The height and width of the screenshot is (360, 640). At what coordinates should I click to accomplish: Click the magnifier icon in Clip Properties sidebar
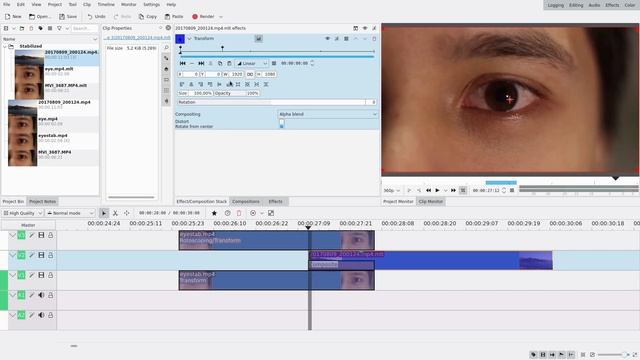coord(166,48)
